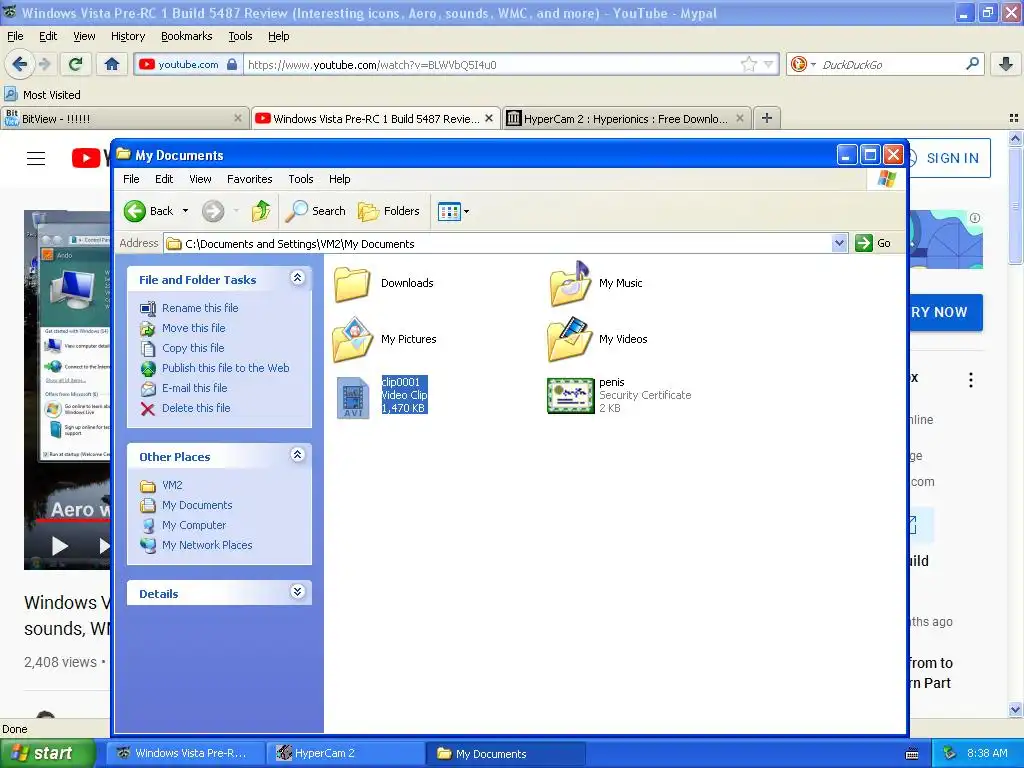Open Explorer File menu
The width and height of the screenshot is (1024, 768).
point(131,179)
